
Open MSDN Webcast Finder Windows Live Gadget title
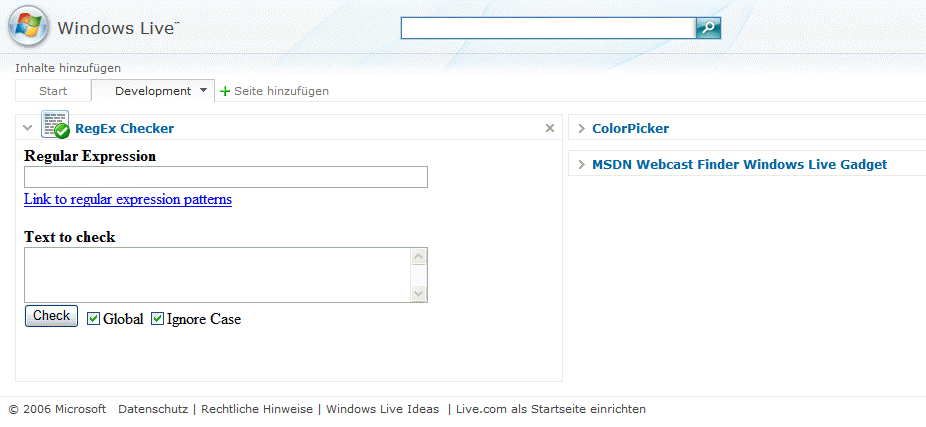[739, 165]
